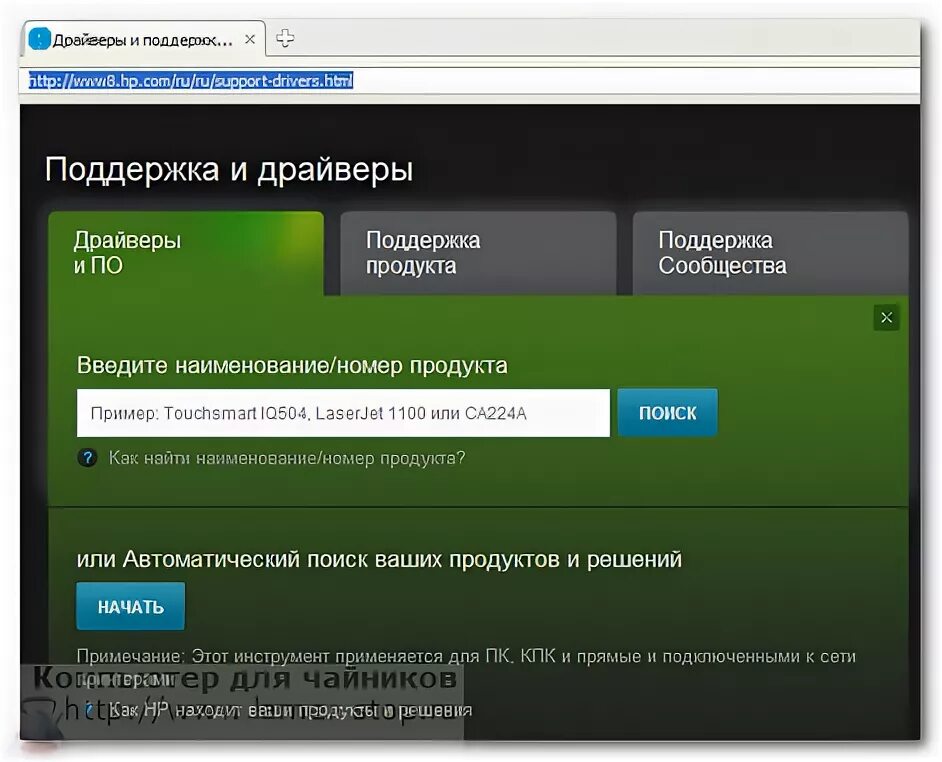The width and height of the screenshot is (942, 762).
Task: Select the Драйверы и поддержка browser tab
Action: pos(144,40)
